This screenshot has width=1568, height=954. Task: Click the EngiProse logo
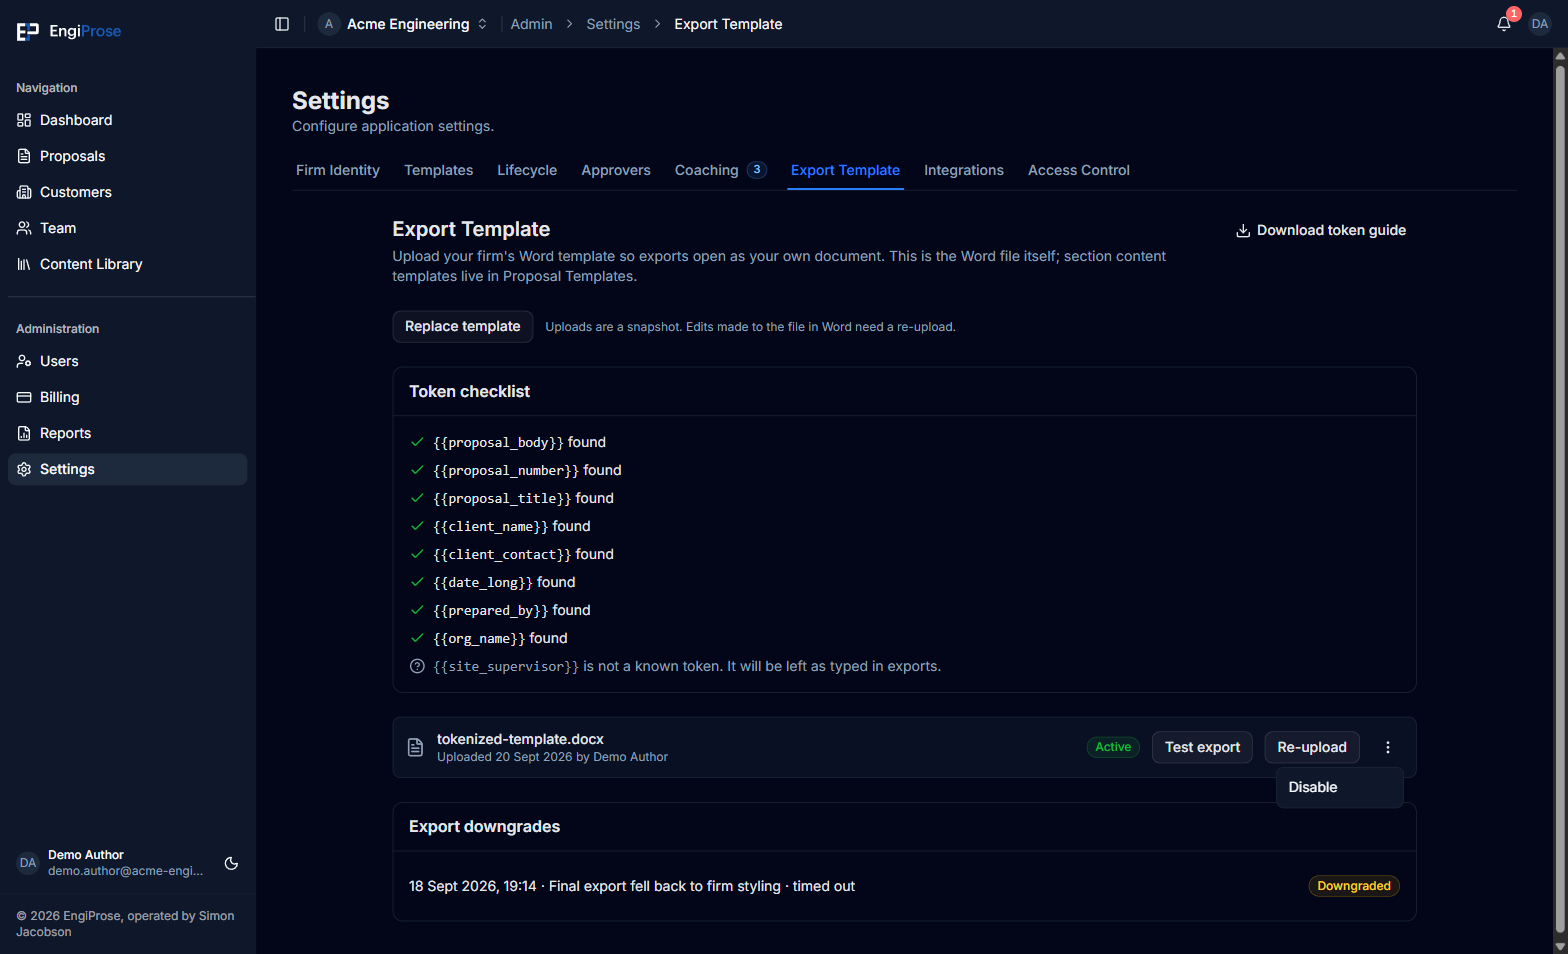[x=69, y=31]
